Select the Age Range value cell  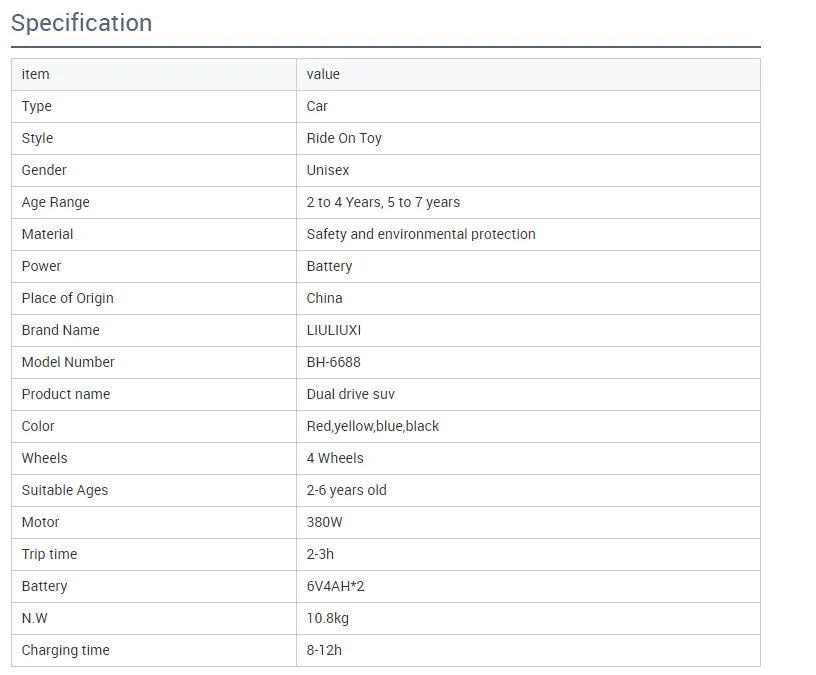coord(383,202)
